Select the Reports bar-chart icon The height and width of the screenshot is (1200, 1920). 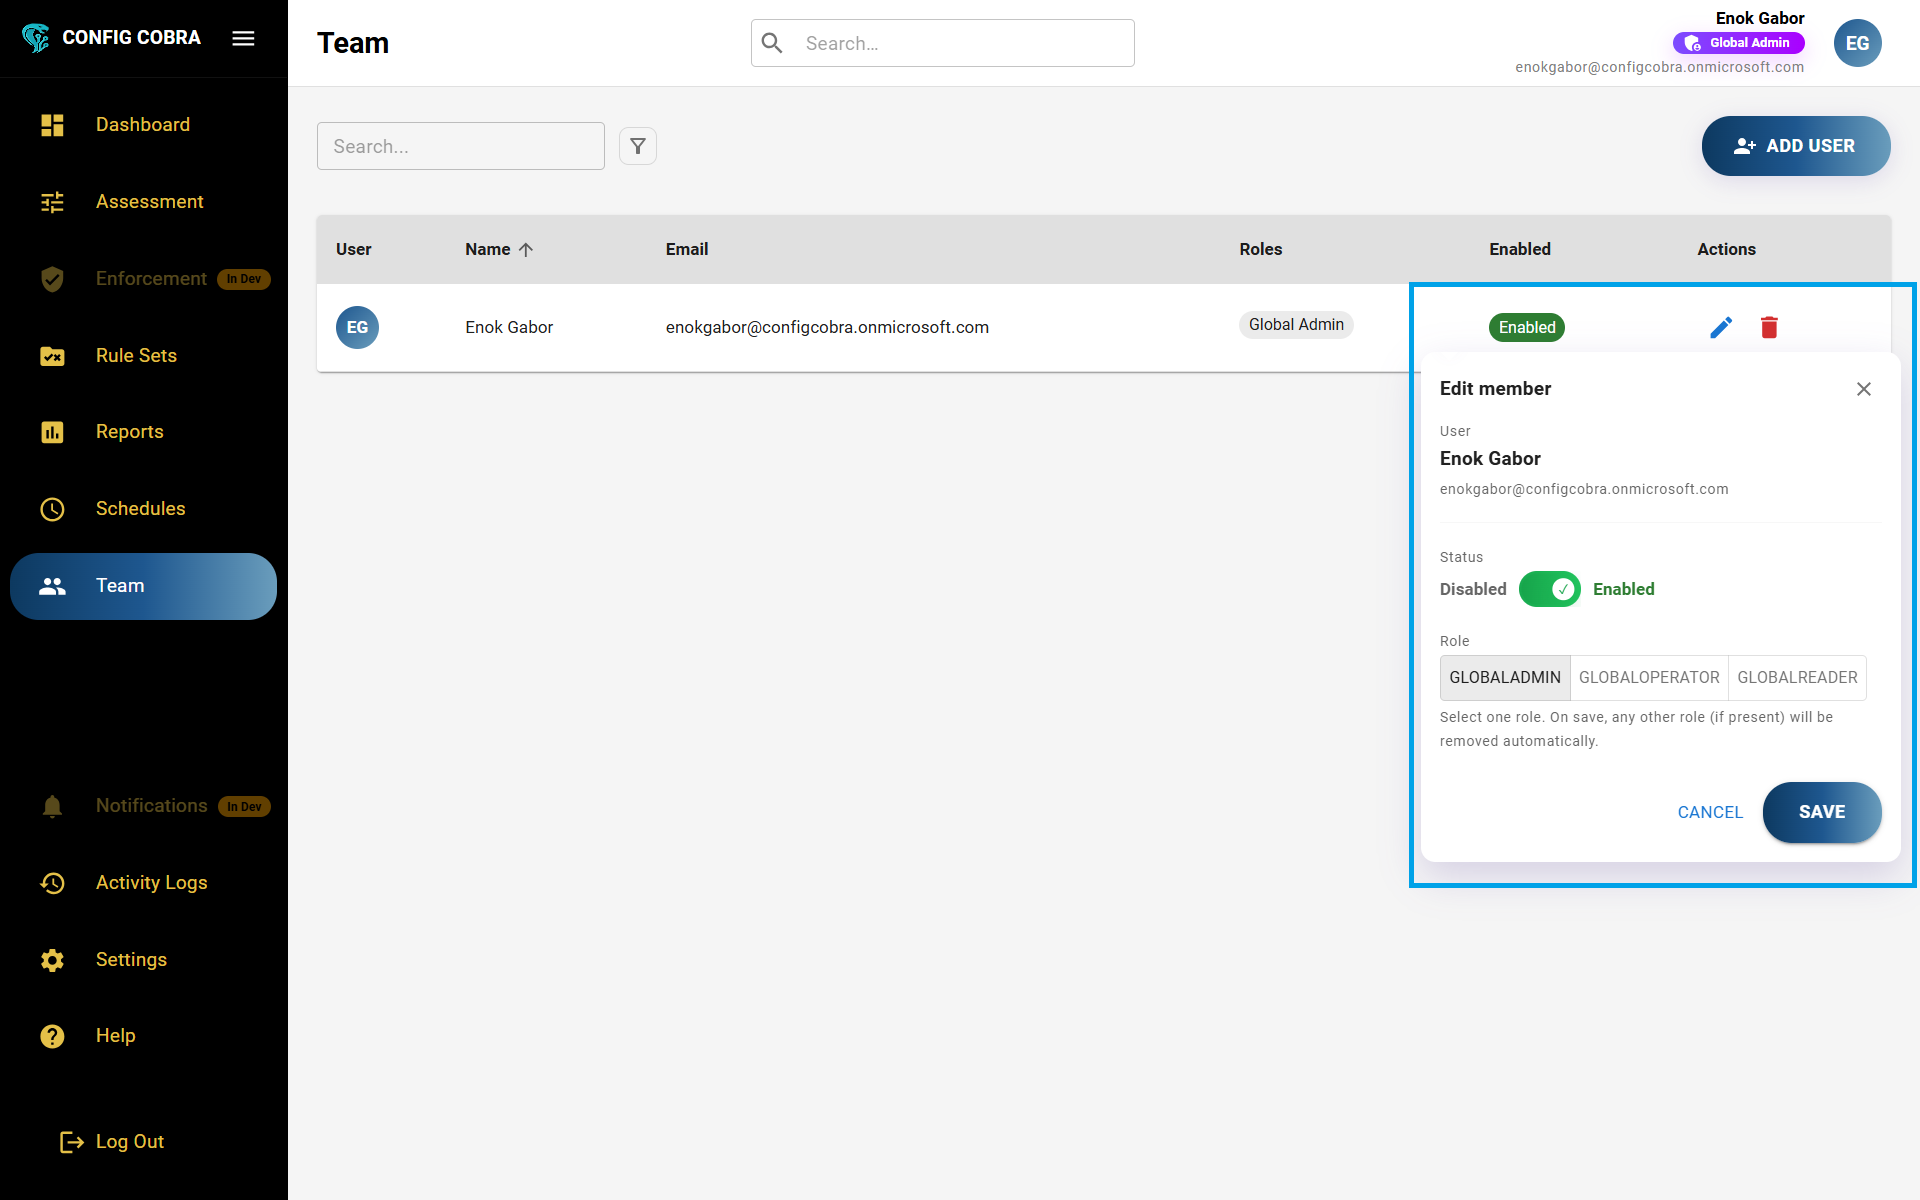pyautogui.click(x=52, y=432)
